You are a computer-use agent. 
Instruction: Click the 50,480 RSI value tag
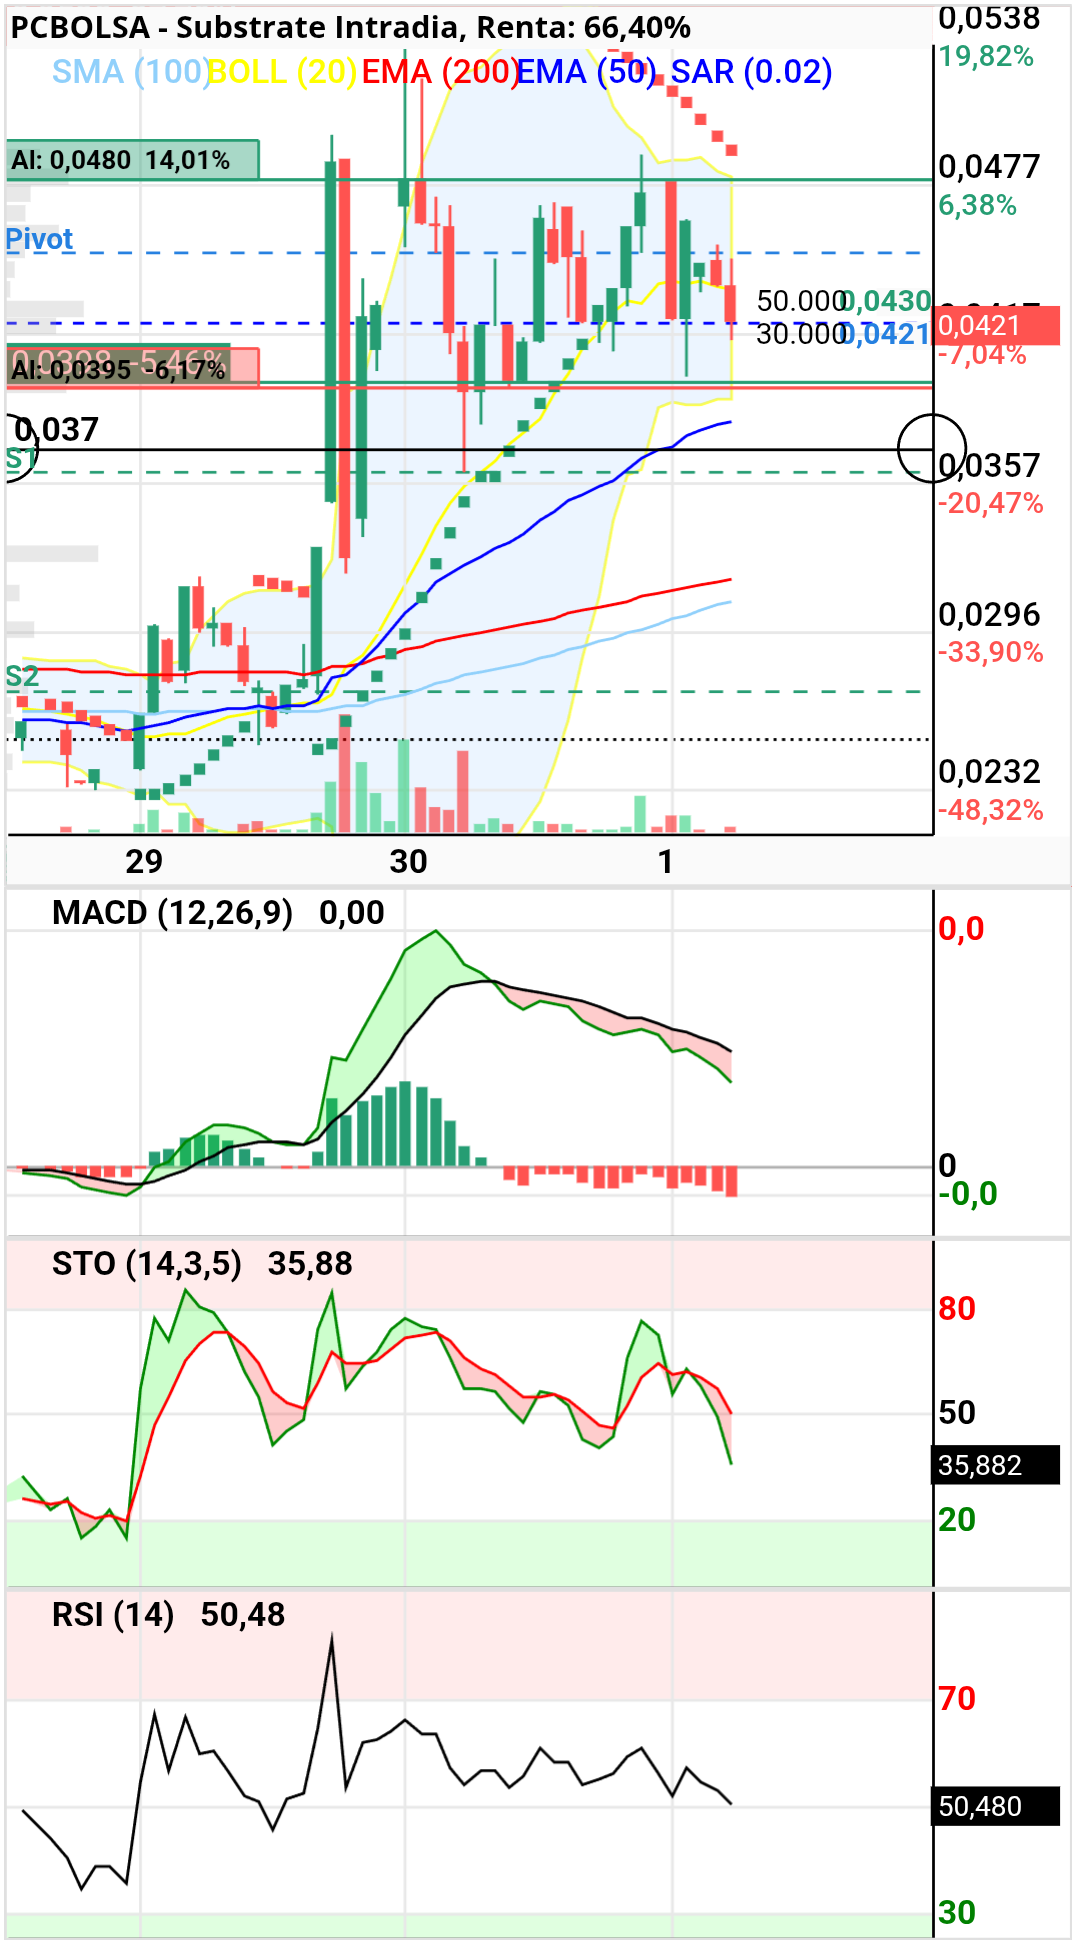pos(996,1806)
